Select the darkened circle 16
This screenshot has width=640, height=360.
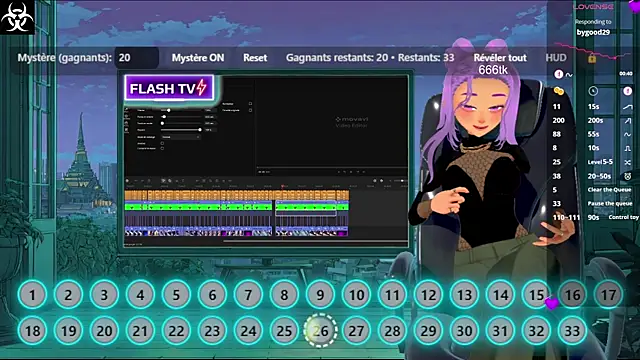tap(572, 294)
